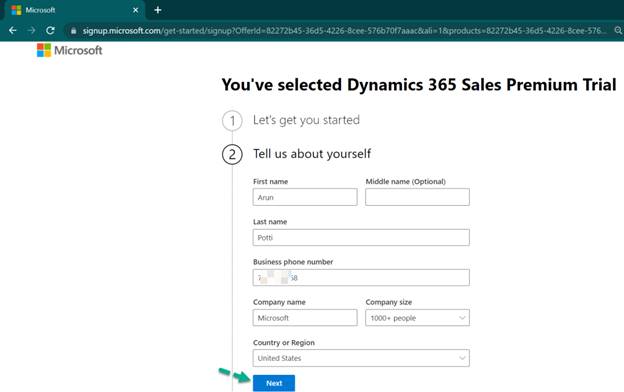Open a new tab with plus icon

pos(158,10)
